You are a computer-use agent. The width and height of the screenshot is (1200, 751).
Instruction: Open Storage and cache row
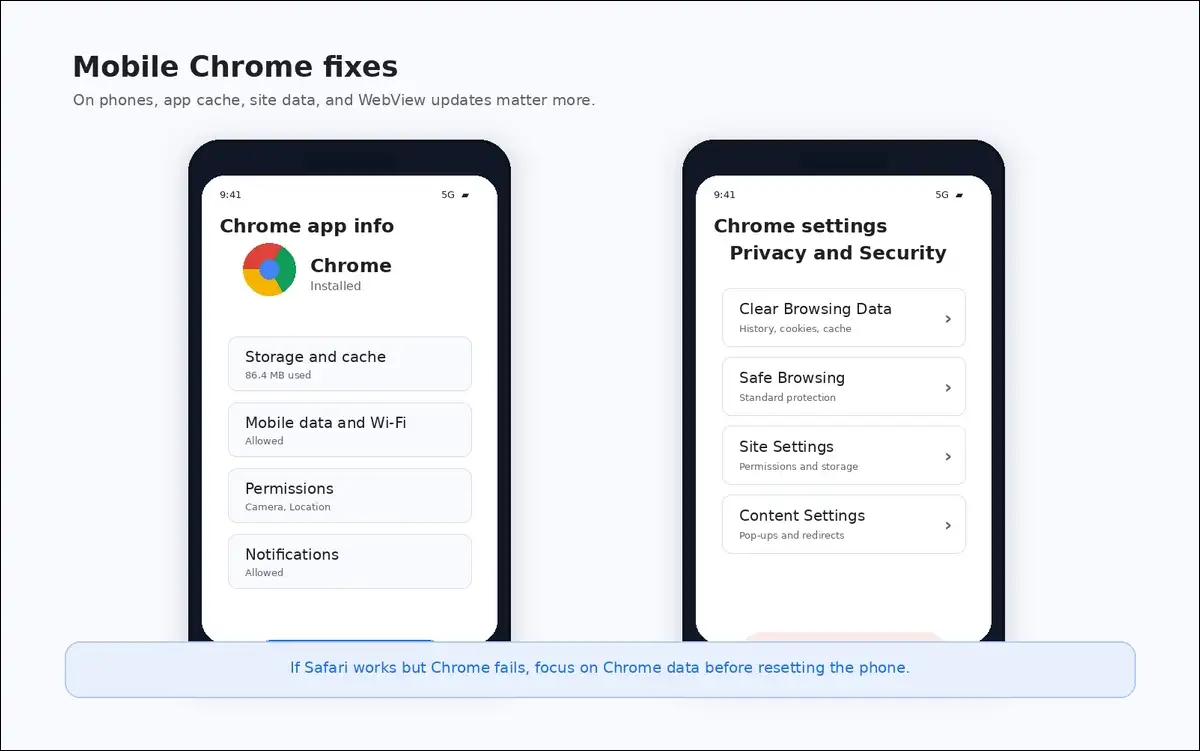pos(350,364)
